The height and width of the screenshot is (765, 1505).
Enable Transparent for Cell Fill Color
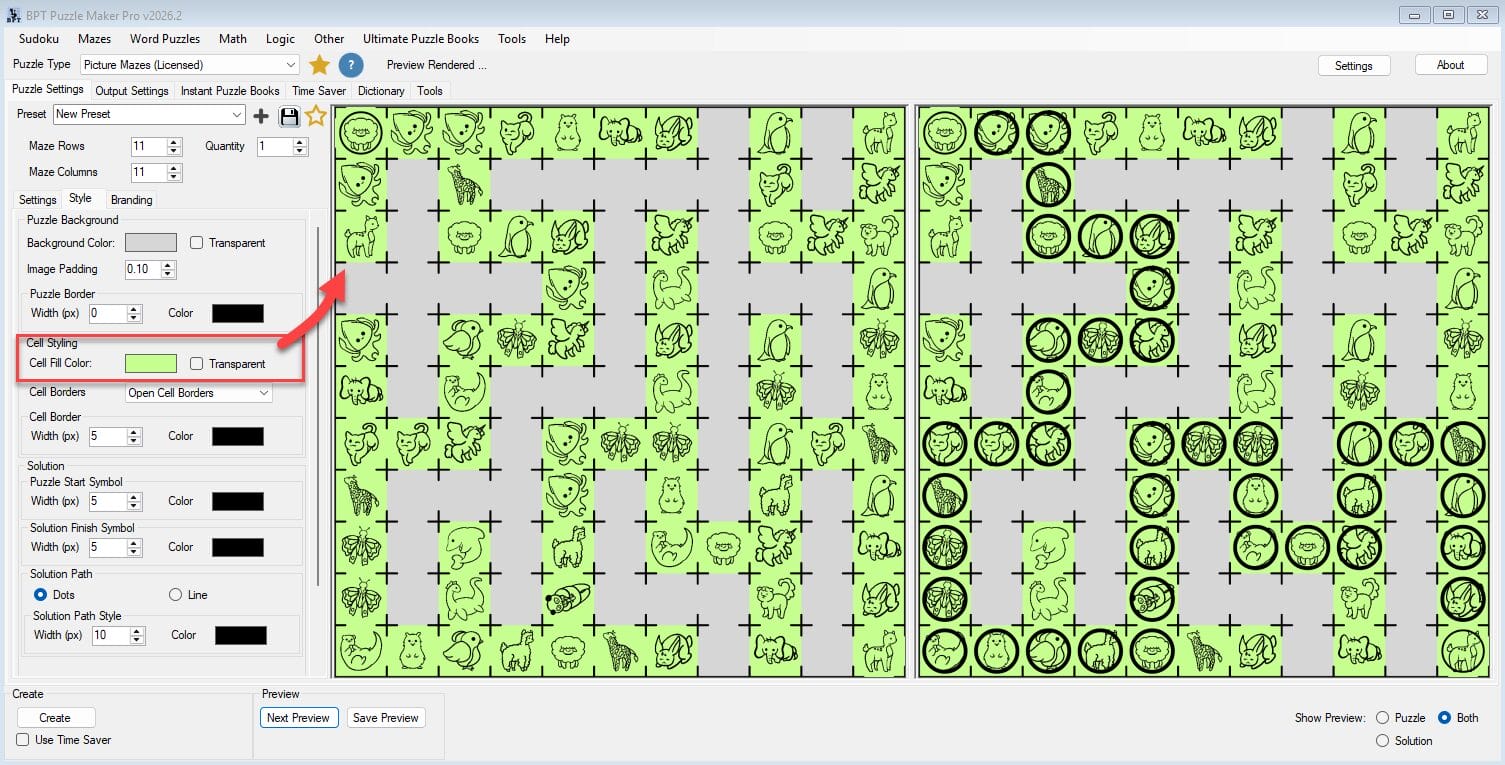[x=197, y=364]
